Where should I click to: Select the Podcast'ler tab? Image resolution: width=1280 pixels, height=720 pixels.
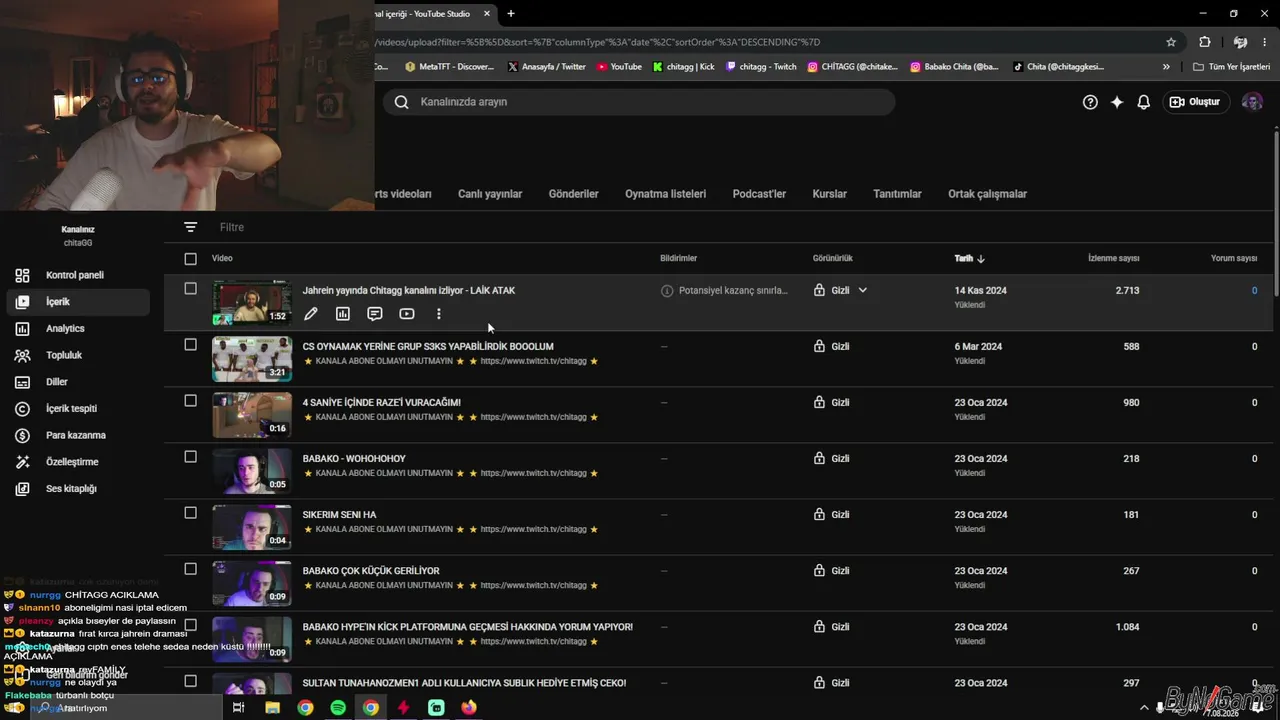click(x=759, y=194)
